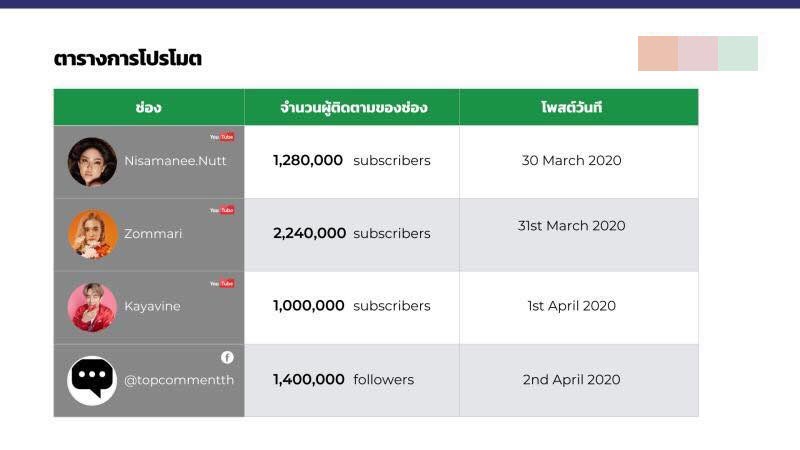The width and height of the screenshot is (800, 450).
Task: Select the Nisamanee.Nutt profile avatar
Action: pyautogui.click(x=92, y=162)
